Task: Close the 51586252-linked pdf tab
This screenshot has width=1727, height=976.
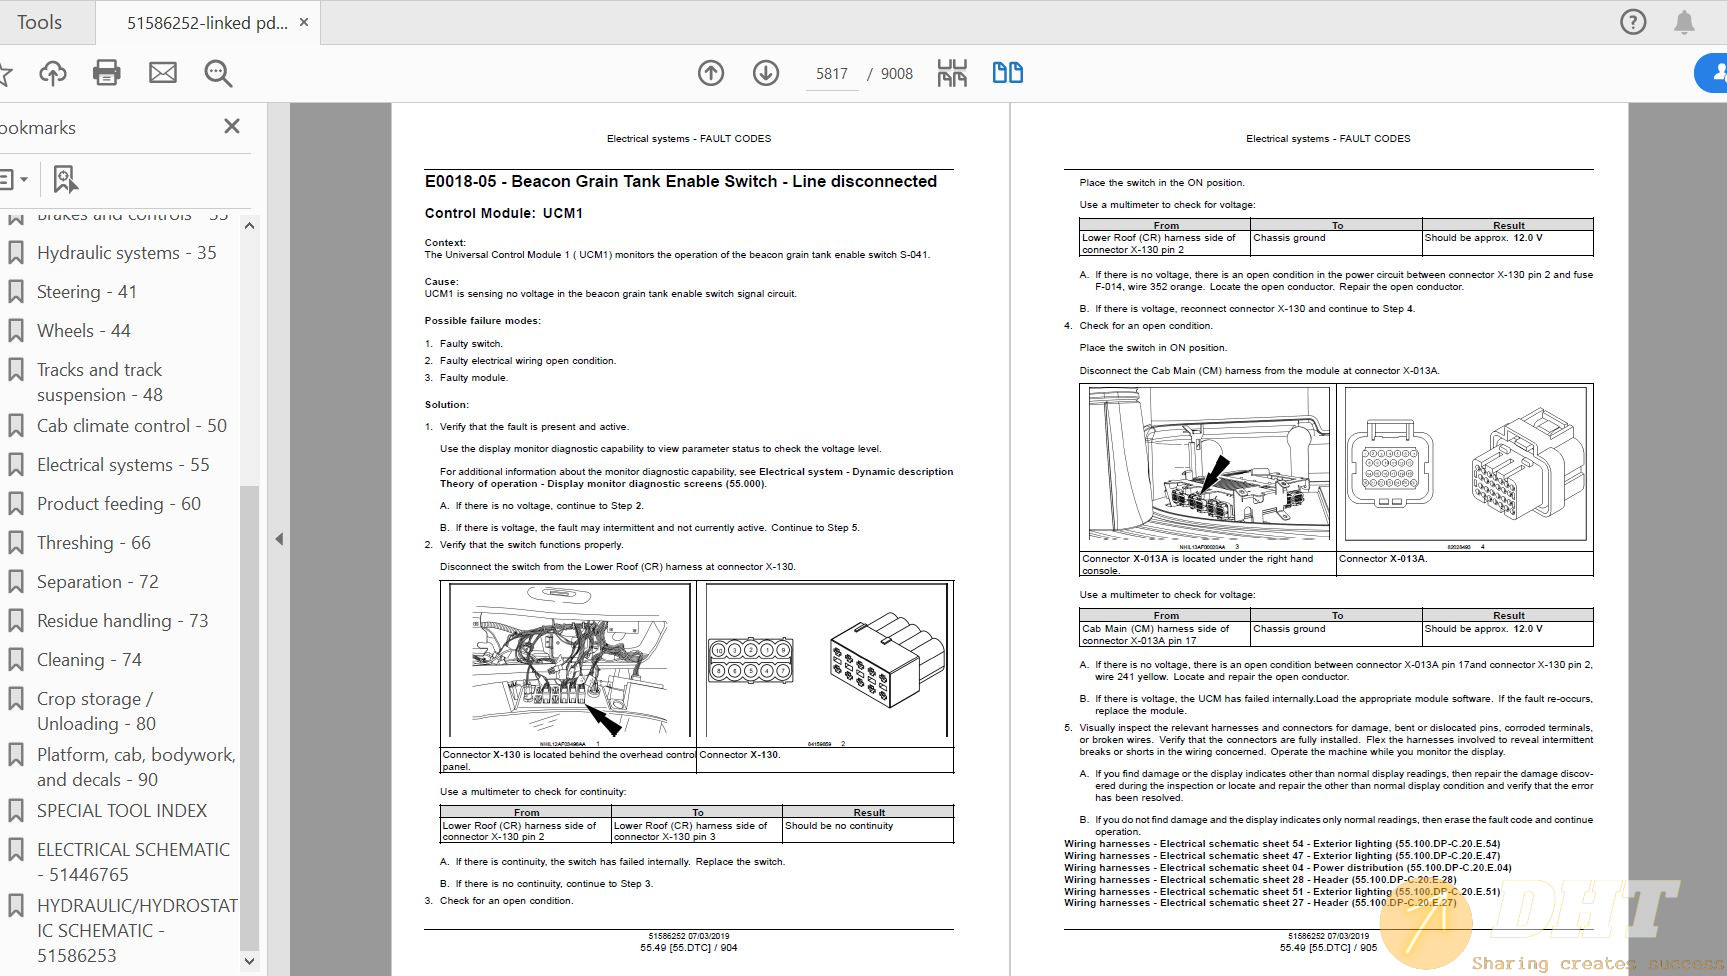Action: click(x=304, y=22)
